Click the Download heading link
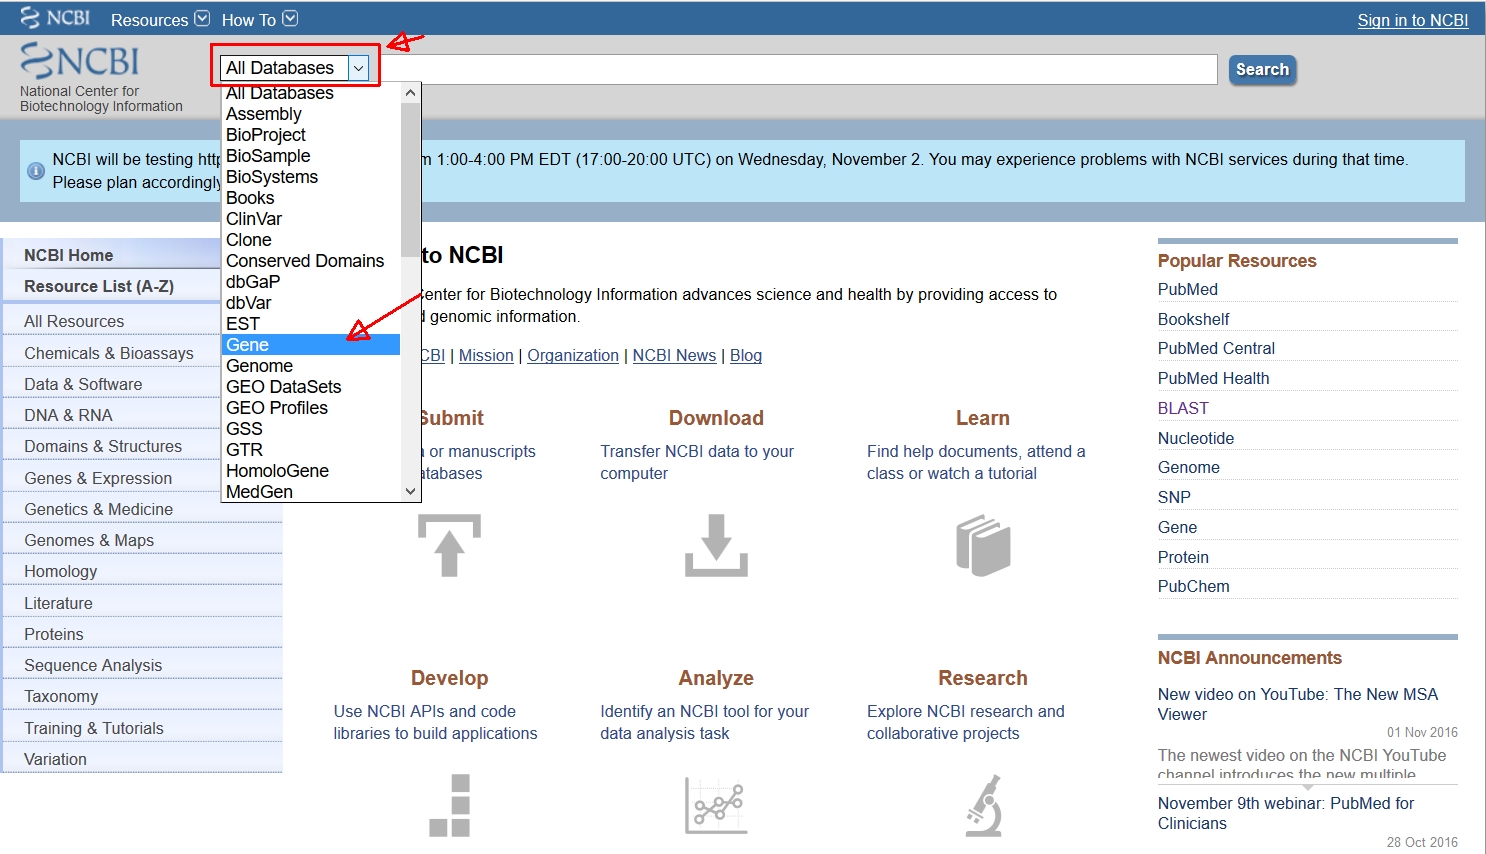This screenshot has width=1486, height=854. click(716, 418)
